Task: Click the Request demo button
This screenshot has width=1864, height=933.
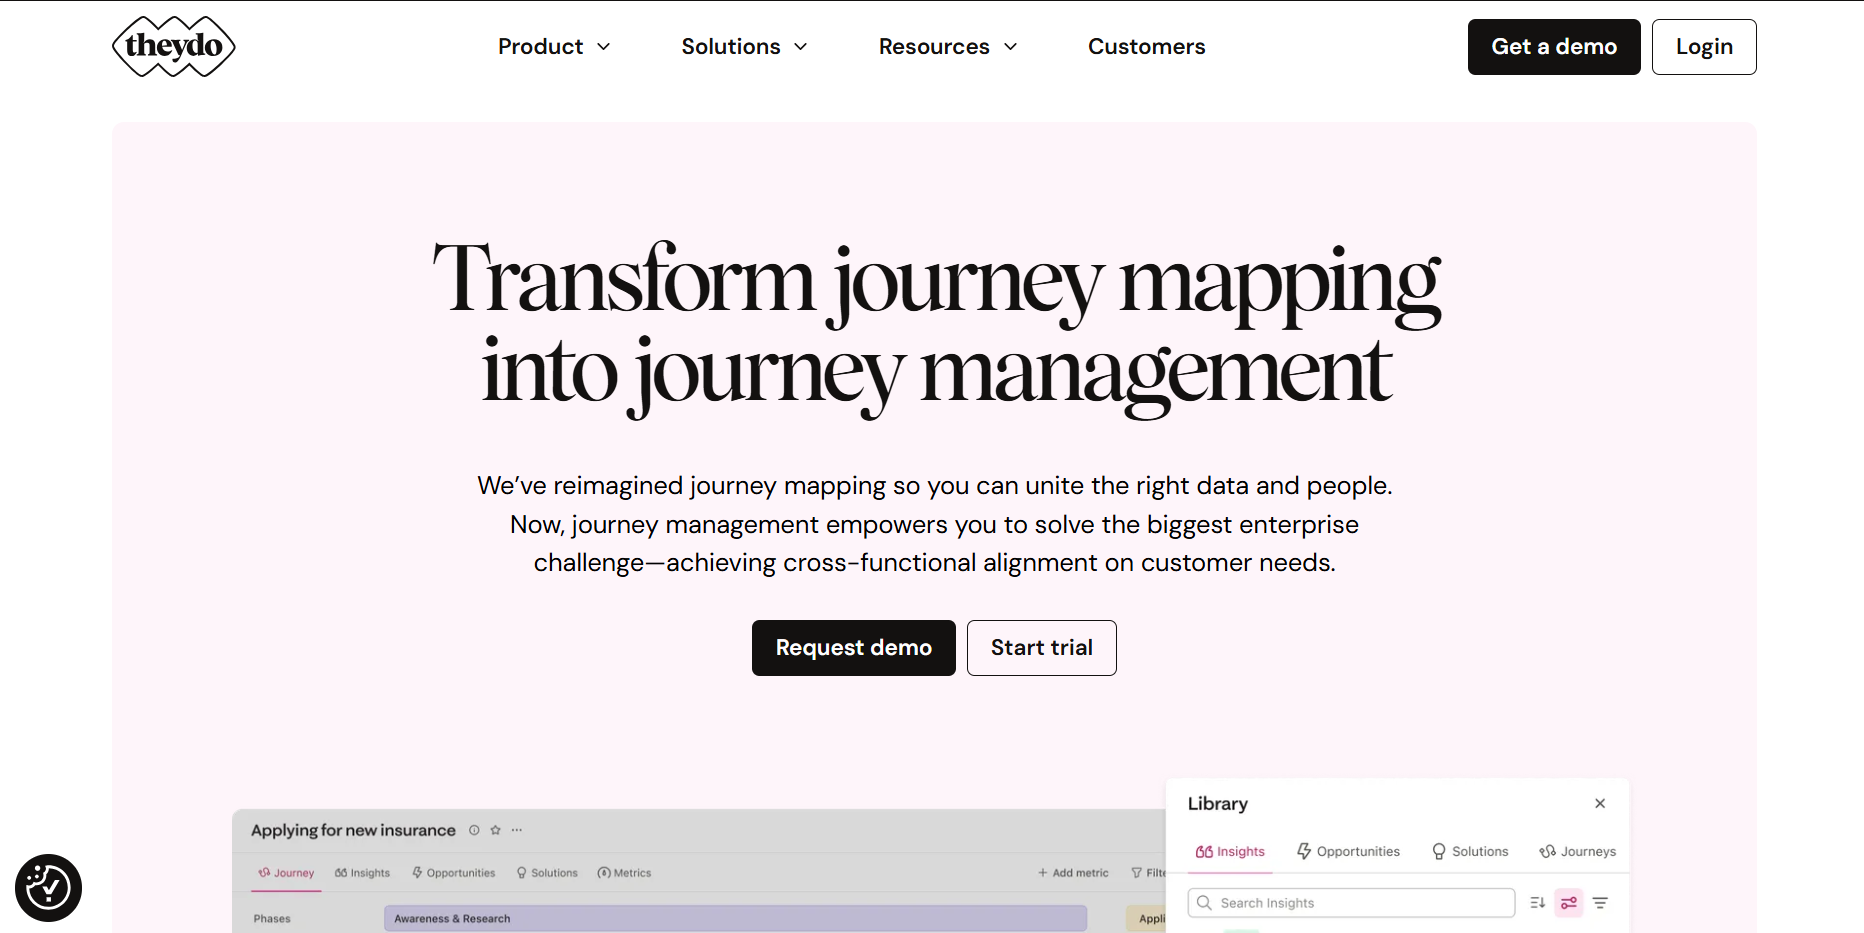Action: 853,647
